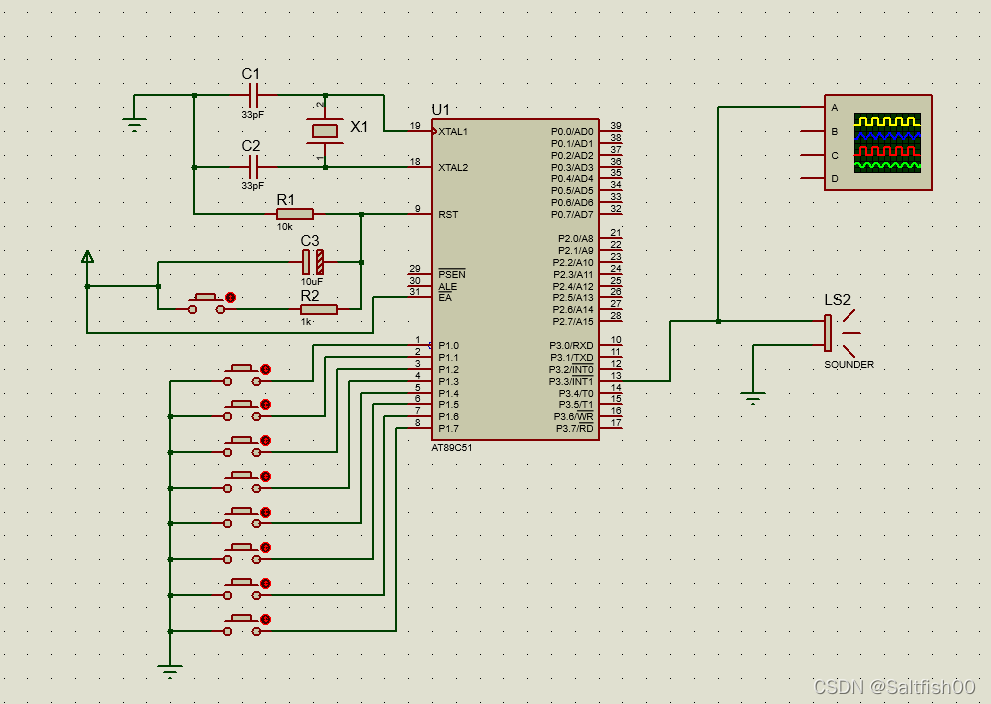Click the 1k value under R2

pos(307,322)
